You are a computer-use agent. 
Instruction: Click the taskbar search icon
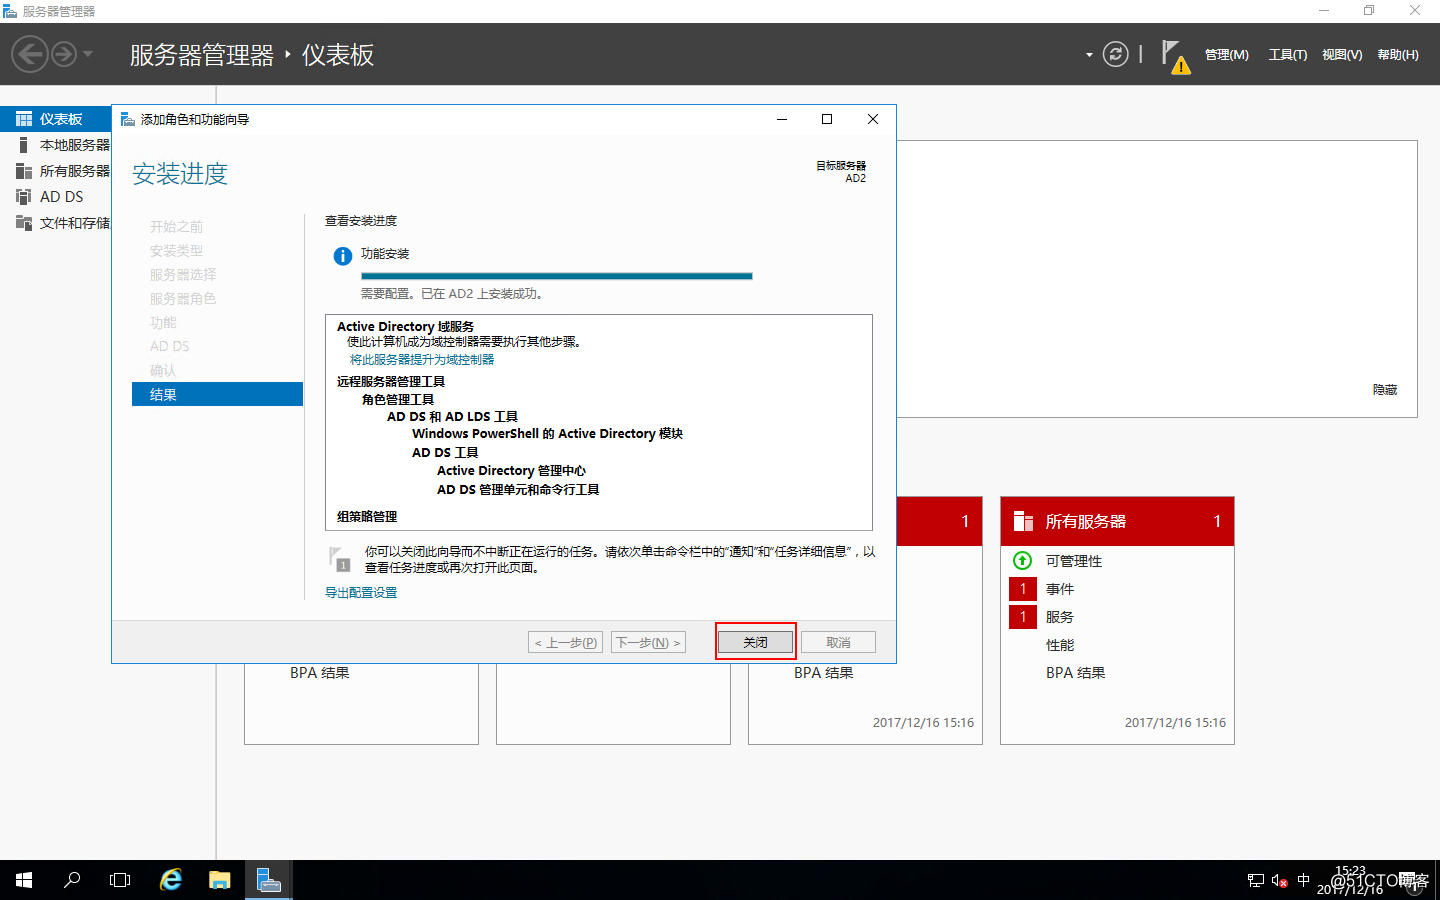pos(72,880)
